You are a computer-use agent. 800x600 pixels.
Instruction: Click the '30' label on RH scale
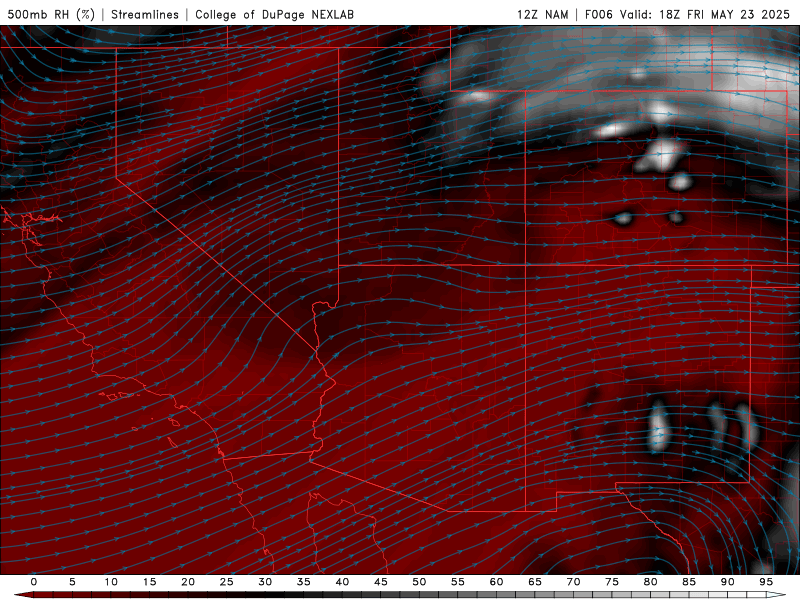pyautogui.click(x=265, y=582)
